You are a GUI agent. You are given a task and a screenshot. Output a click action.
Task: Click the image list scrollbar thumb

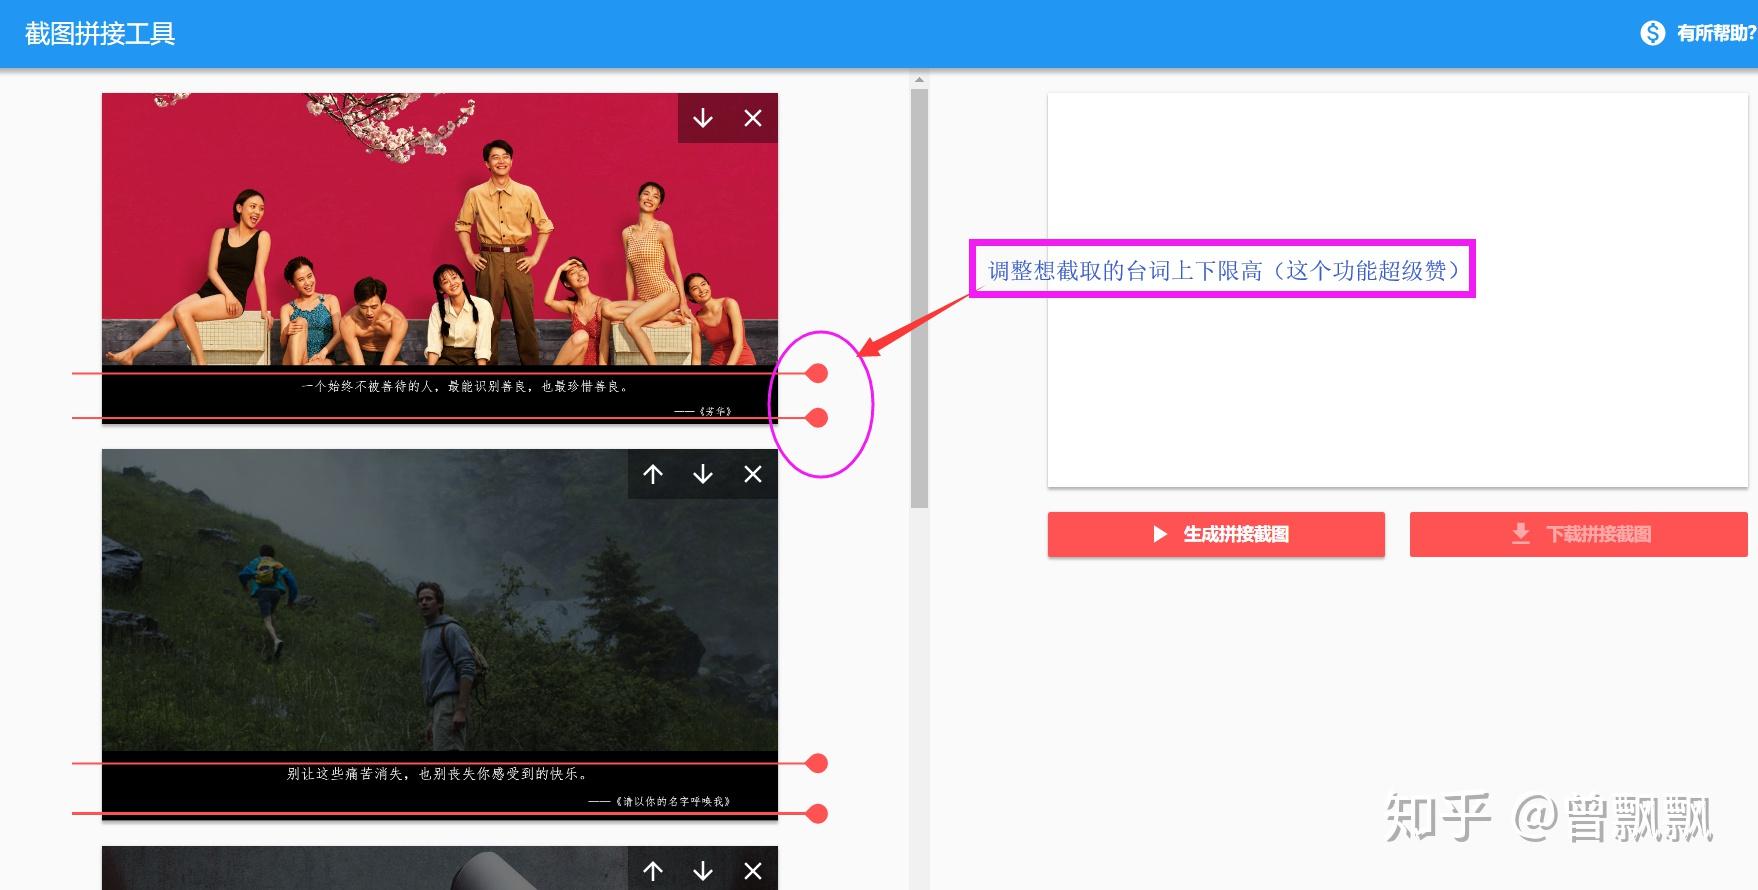coord(919,298)
